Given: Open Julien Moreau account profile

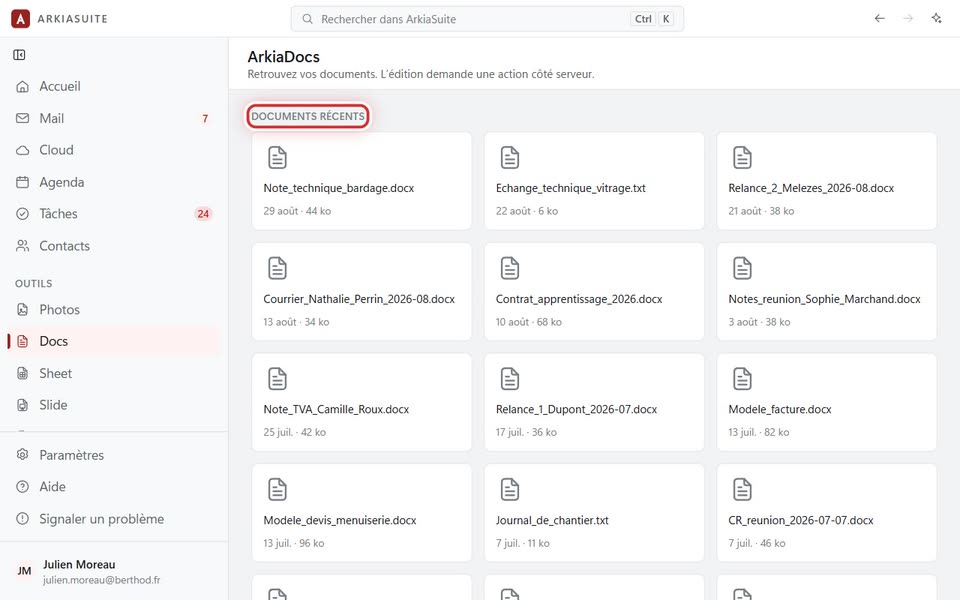Looking at the screenshot, I should (114, 571).
